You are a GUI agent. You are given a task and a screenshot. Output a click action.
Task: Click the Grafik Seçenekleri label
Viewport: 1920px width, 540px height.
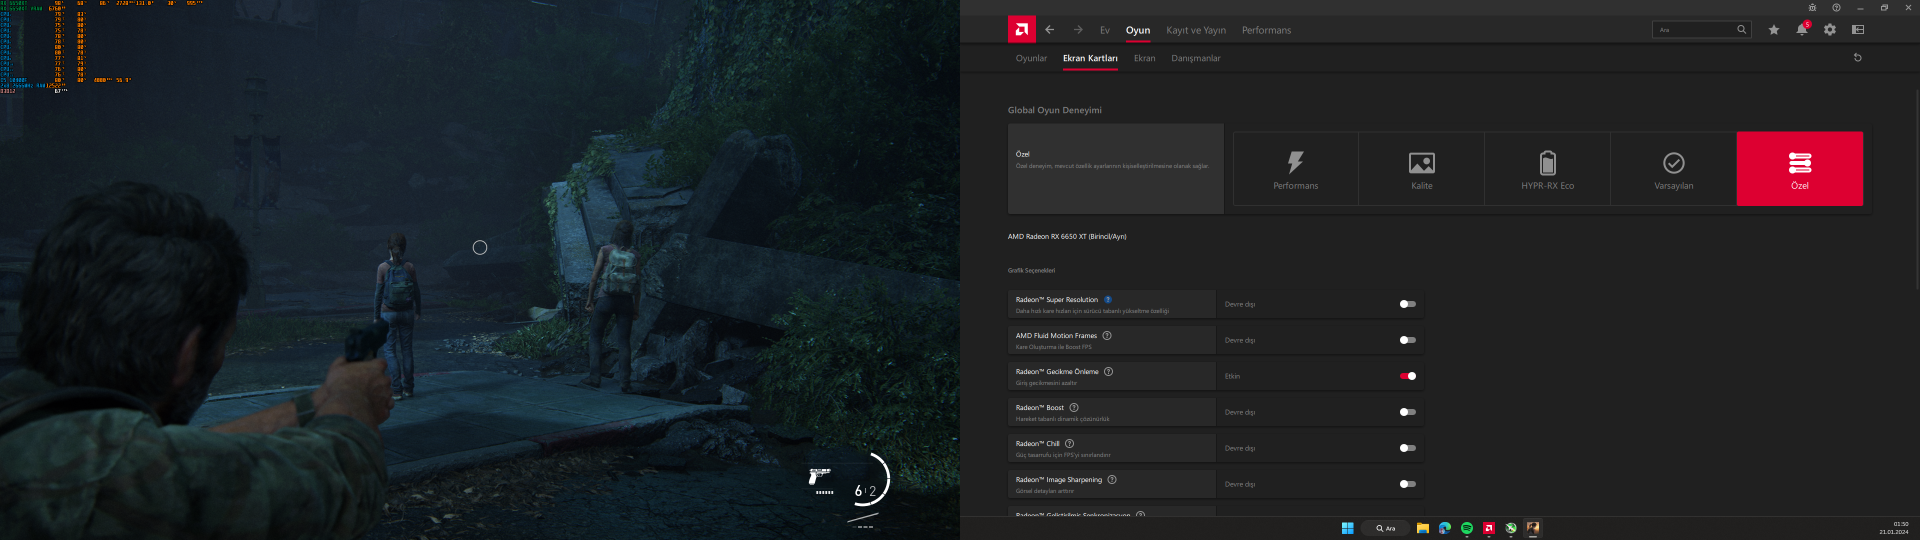coord(1031,270)
